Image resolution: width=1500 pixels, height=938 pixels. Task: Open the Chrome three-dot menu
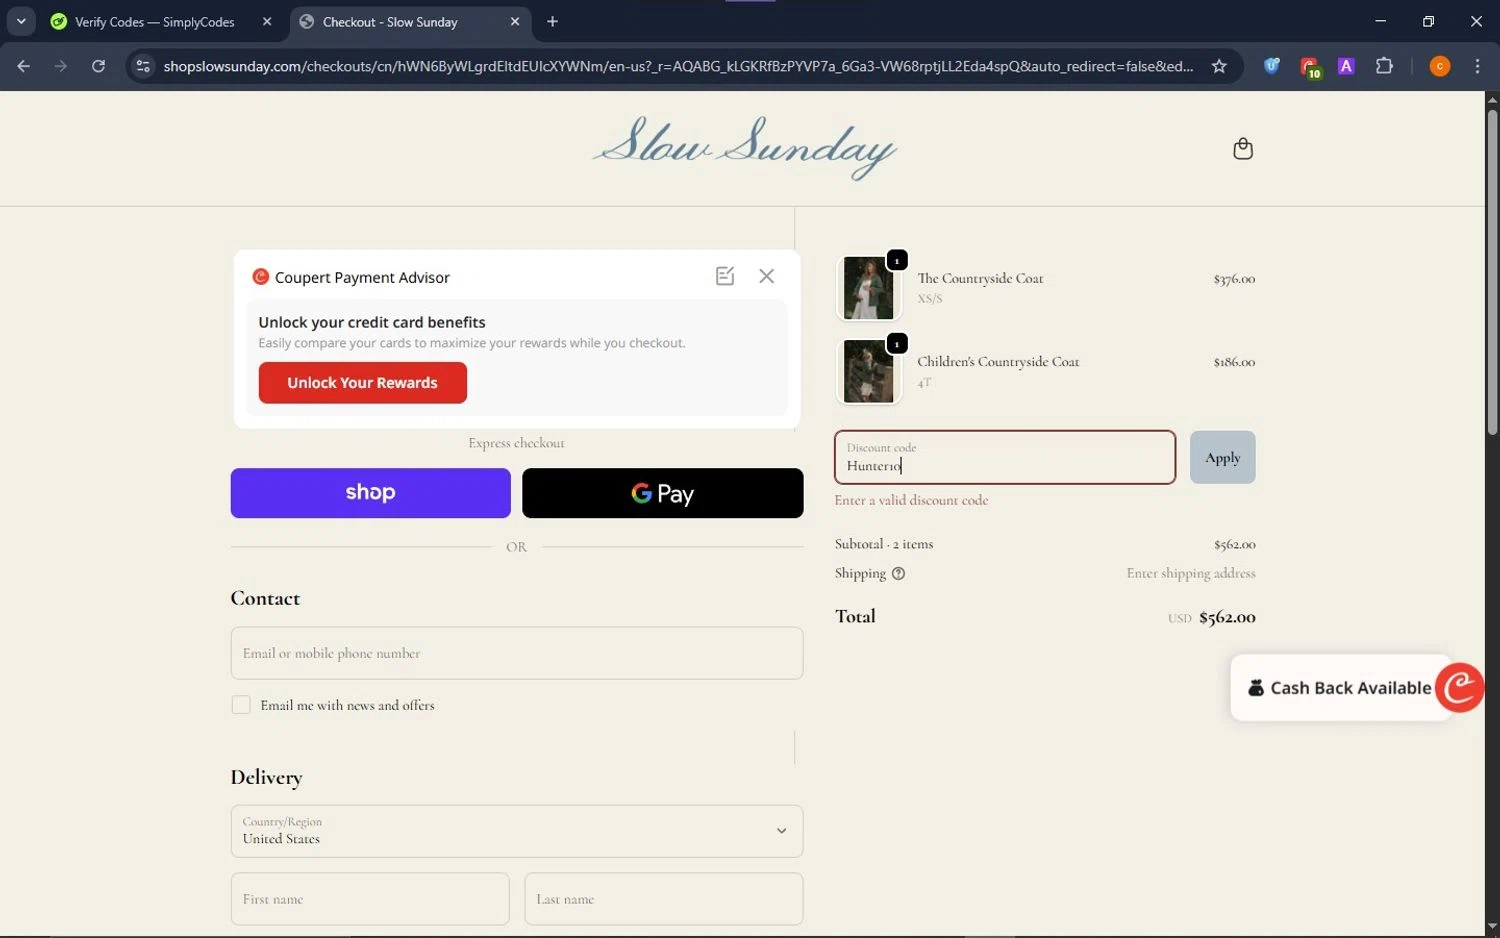pos(1477,66)
